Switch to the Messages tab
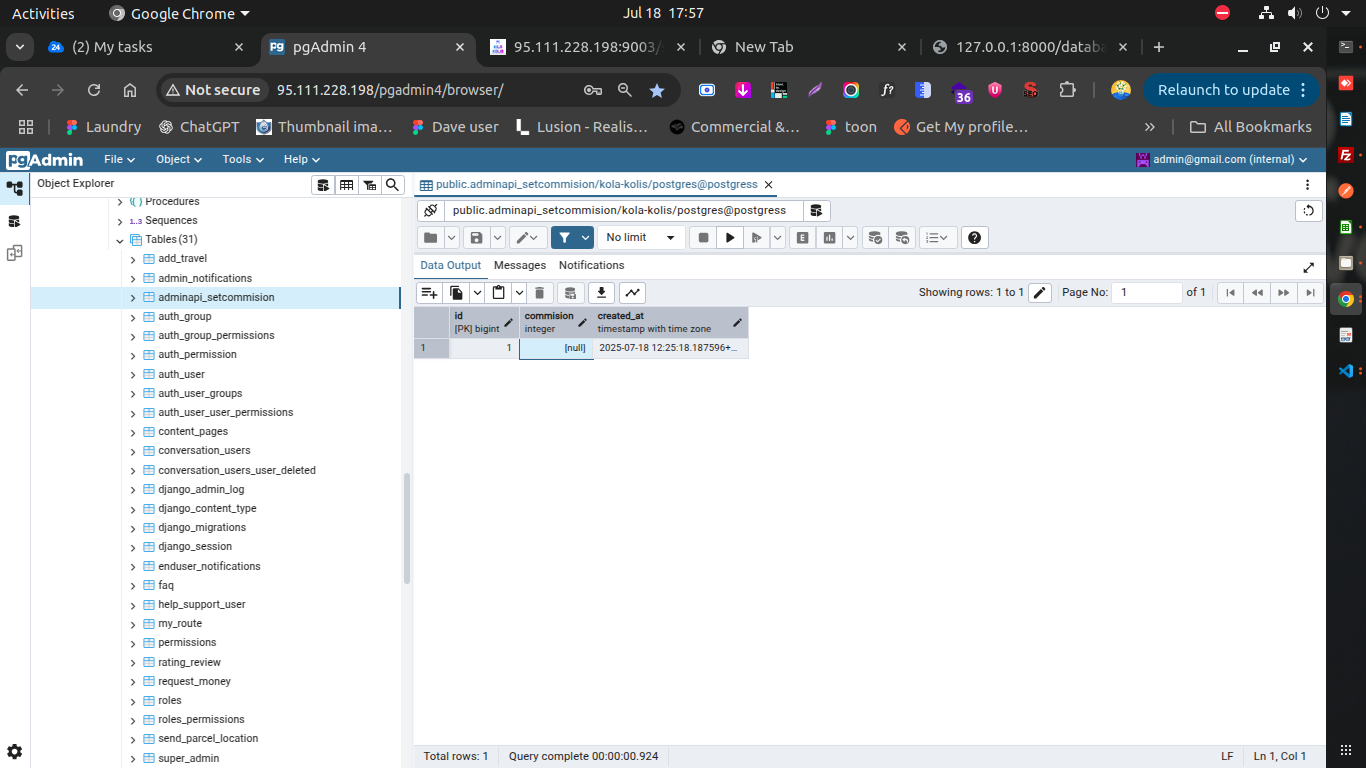 (520, 266)
